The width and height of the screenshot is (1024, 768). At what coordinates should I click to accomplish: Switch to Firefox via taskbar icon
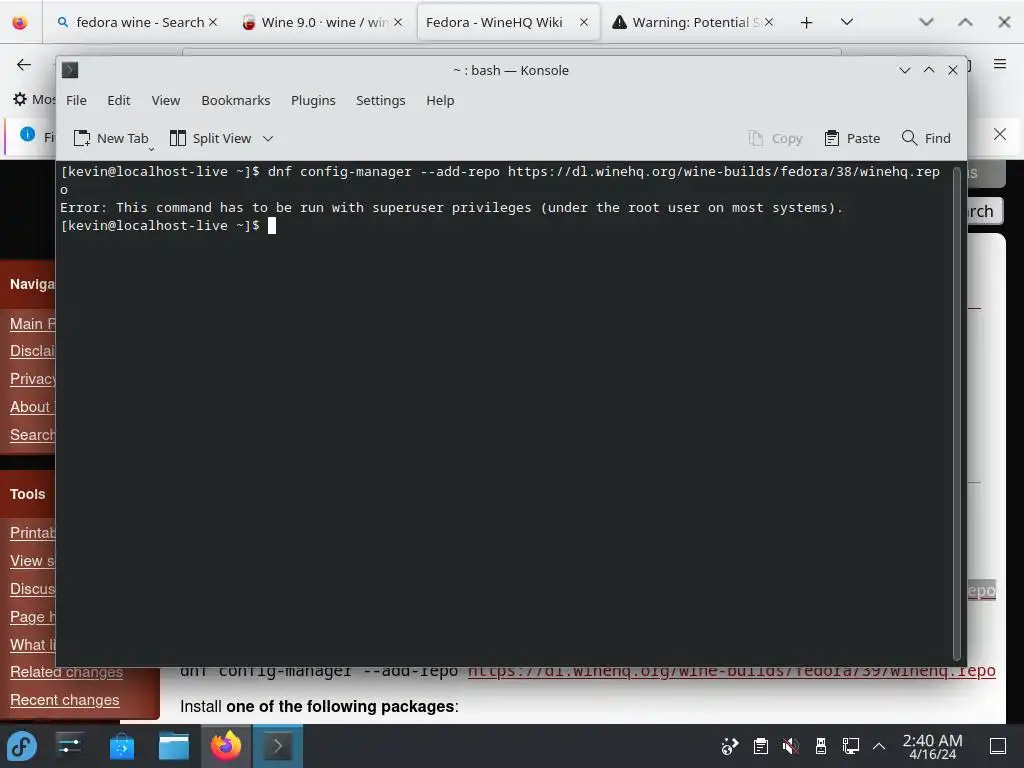pos(225,746)
